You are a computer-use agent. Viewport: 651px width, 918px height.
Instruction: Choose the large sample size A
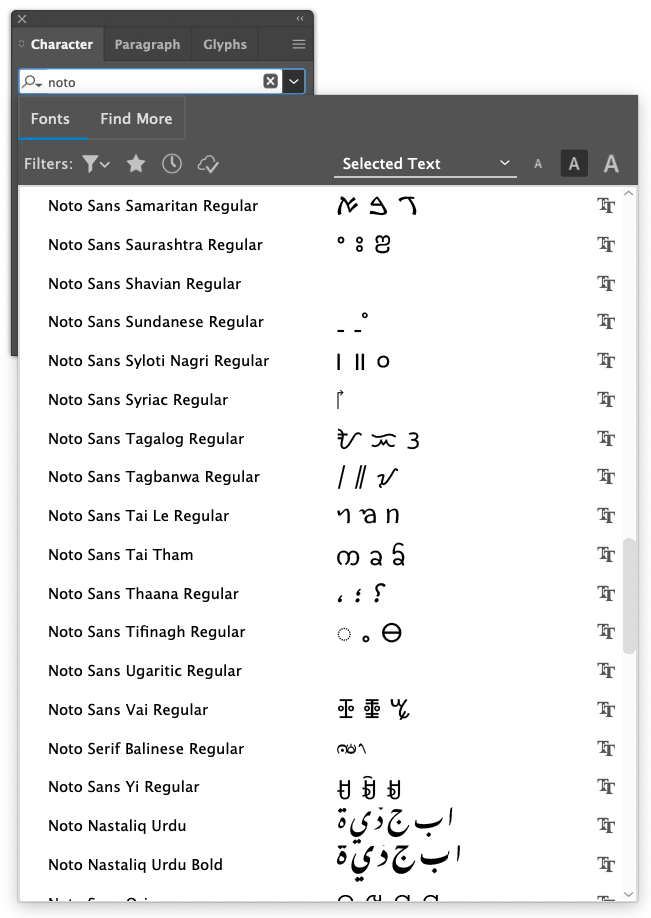tap(611, 164)
